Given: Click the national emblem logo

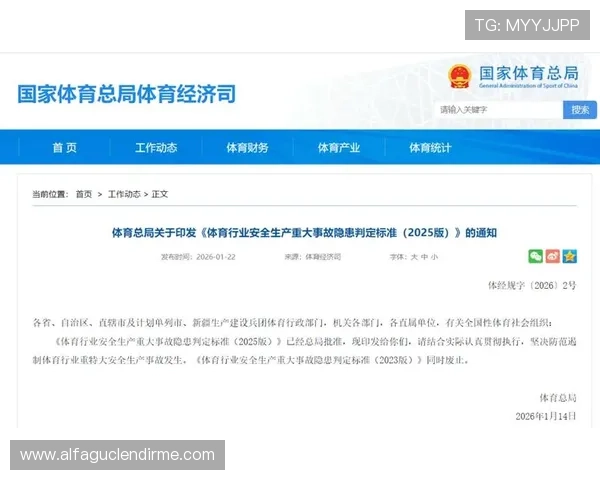Looking at the screenshot, I should tap(459, 76).
